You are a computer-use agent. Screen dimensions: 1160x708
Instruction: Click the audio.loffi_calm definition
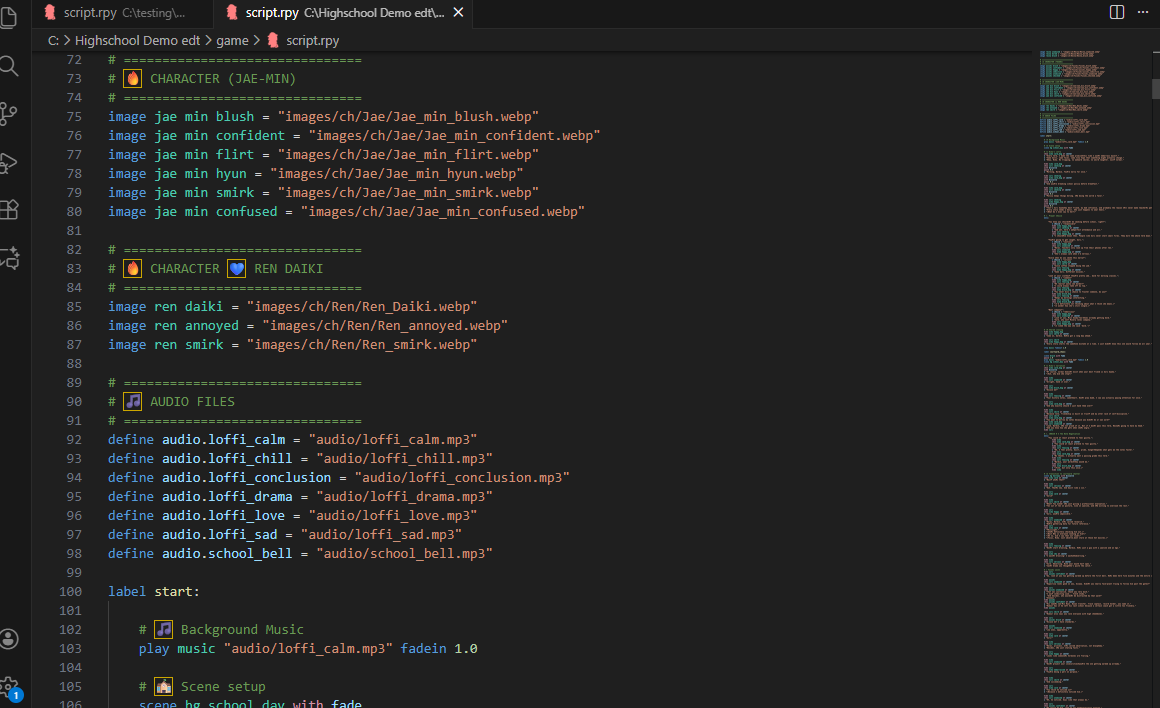click(x=223, y=439)
